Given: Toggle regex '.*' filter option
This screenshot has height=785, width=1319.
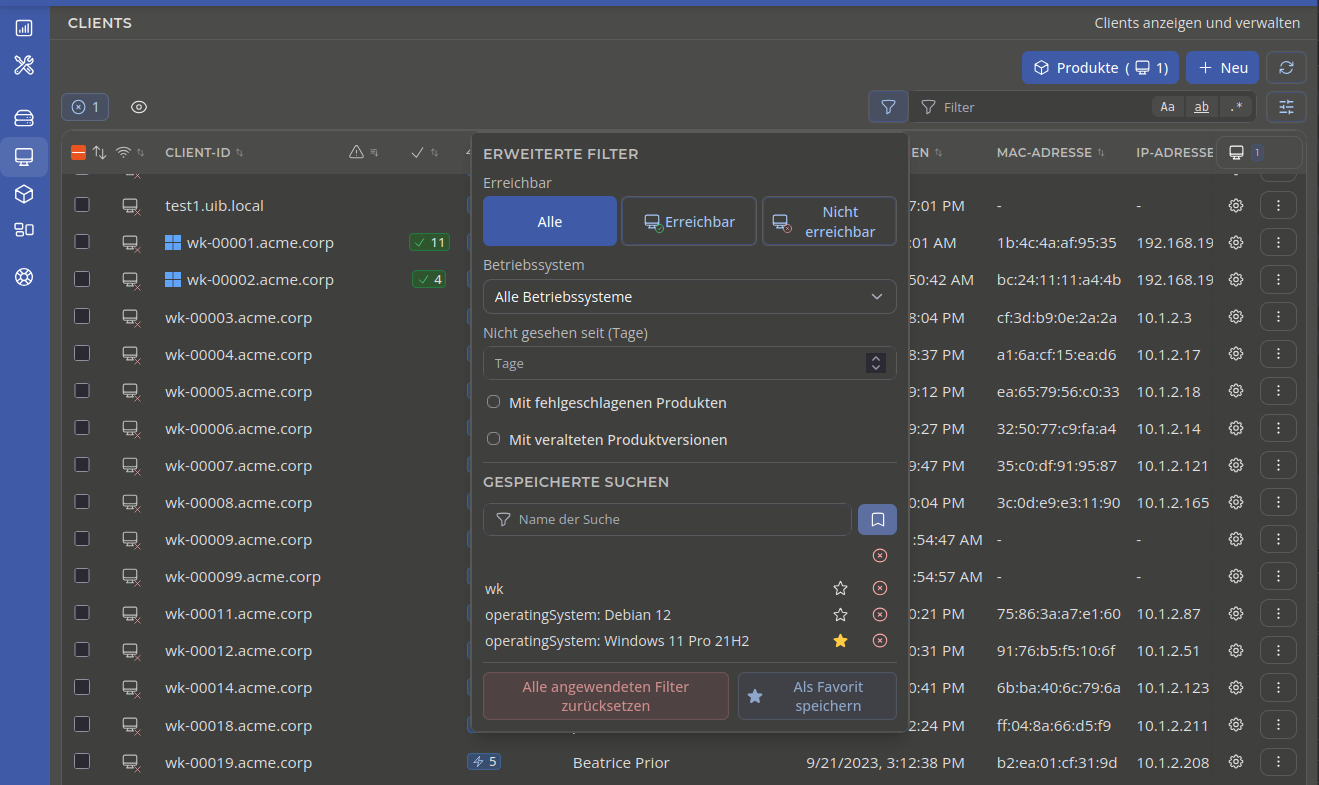Looking at the screenshot, I should tap(1237, 107).
